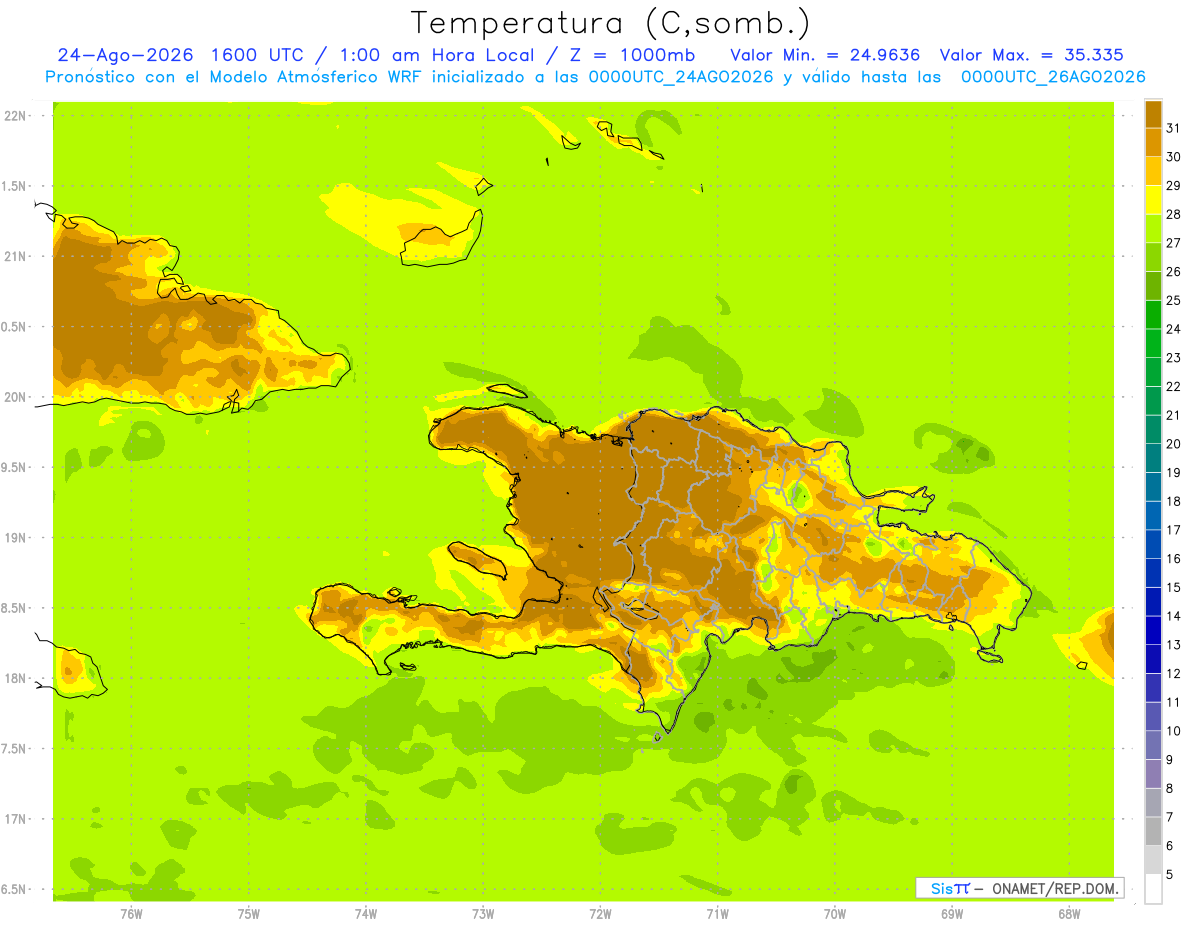This screenshot has height=927, width=1200.
Task: Click the "1600 UTC" time text
Action: (x=258, y=55)
